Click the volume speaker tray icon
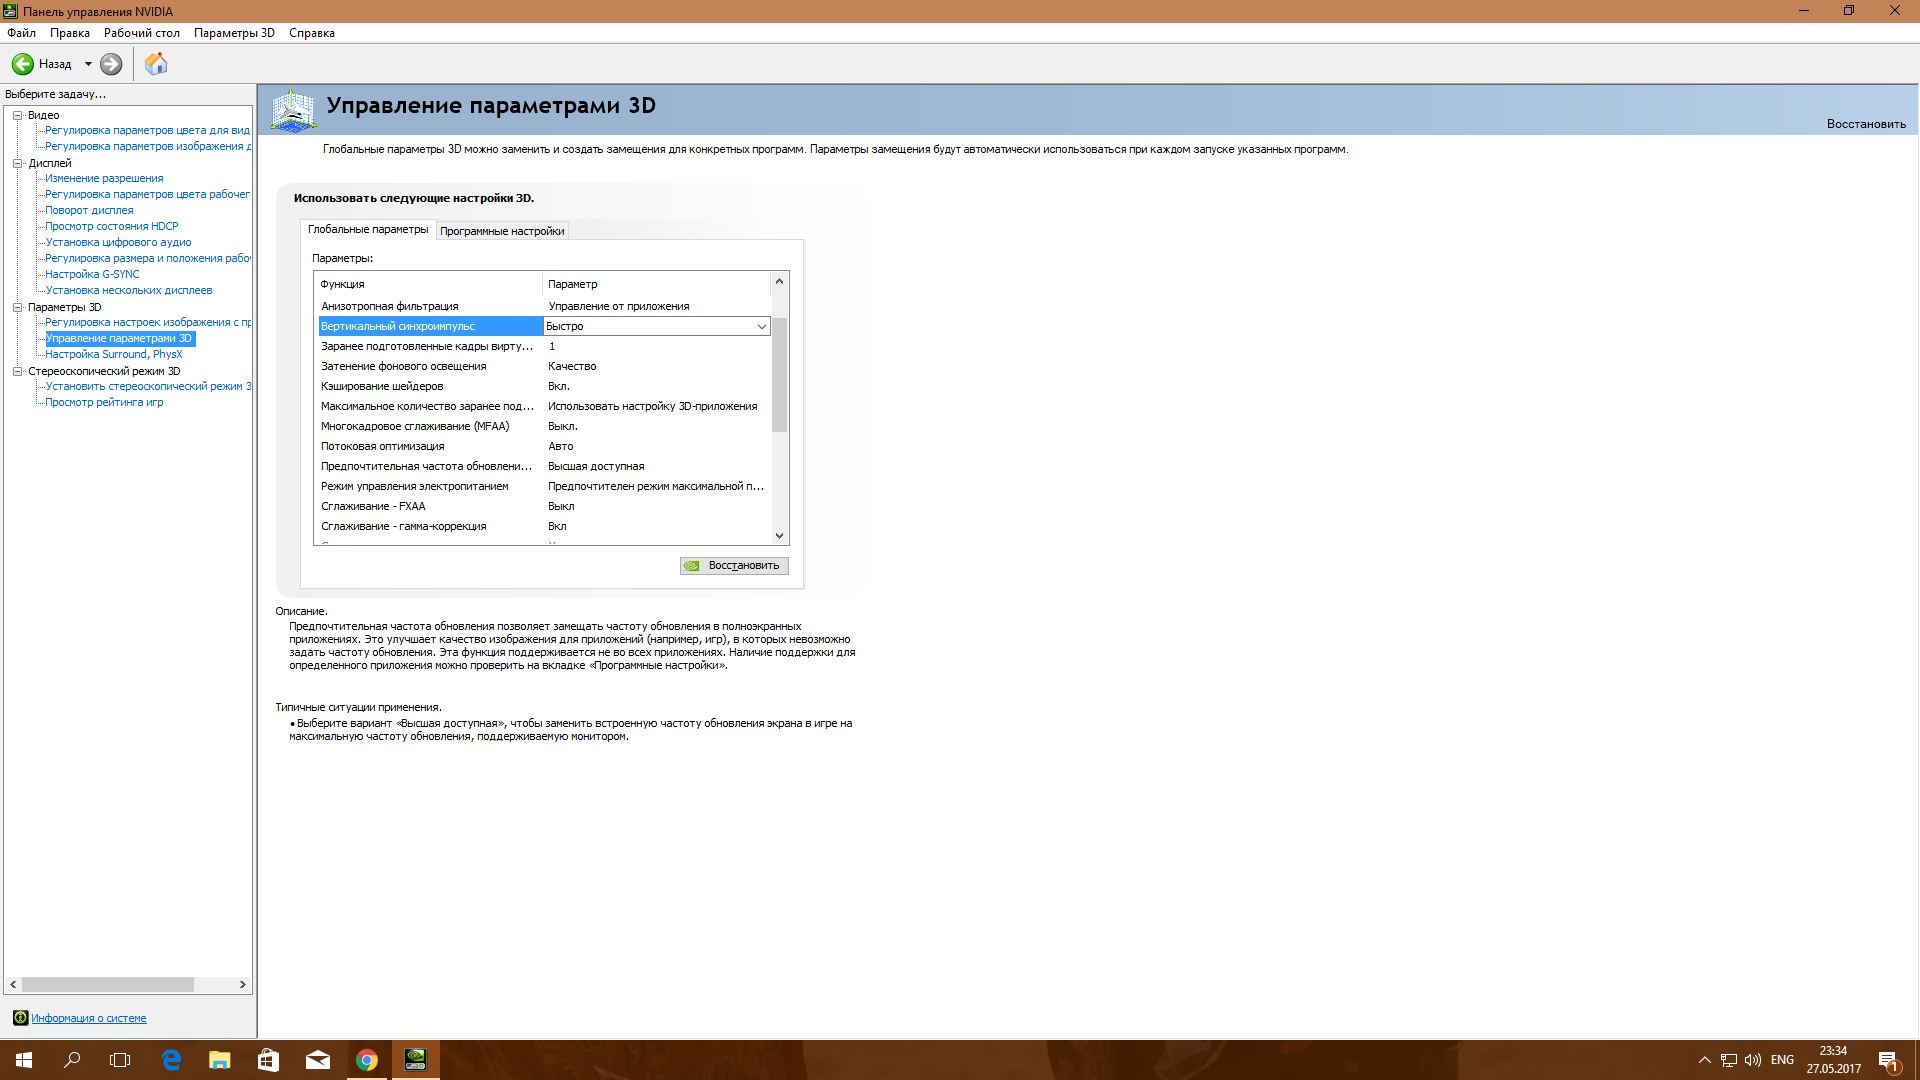 point(1753,1060)
